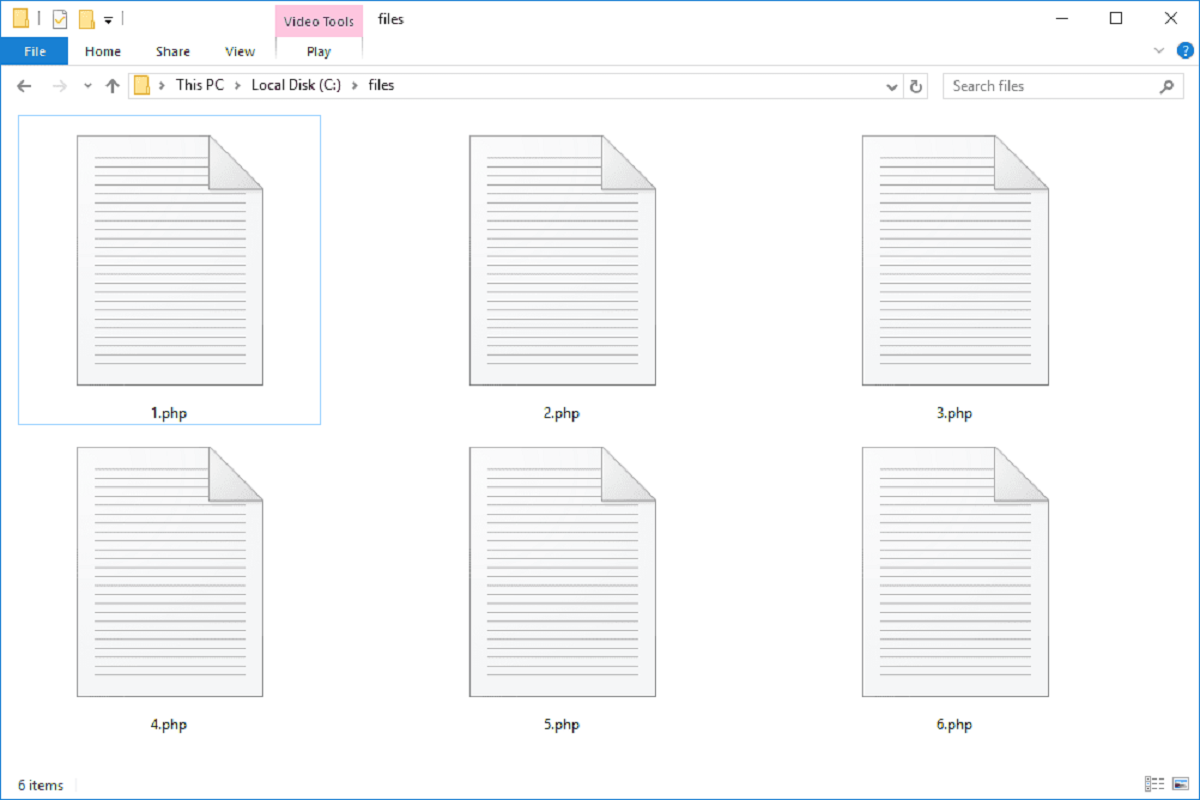Refresh the files folder view
This screenshot has width=1200, height=800.
tap(916, 86)
